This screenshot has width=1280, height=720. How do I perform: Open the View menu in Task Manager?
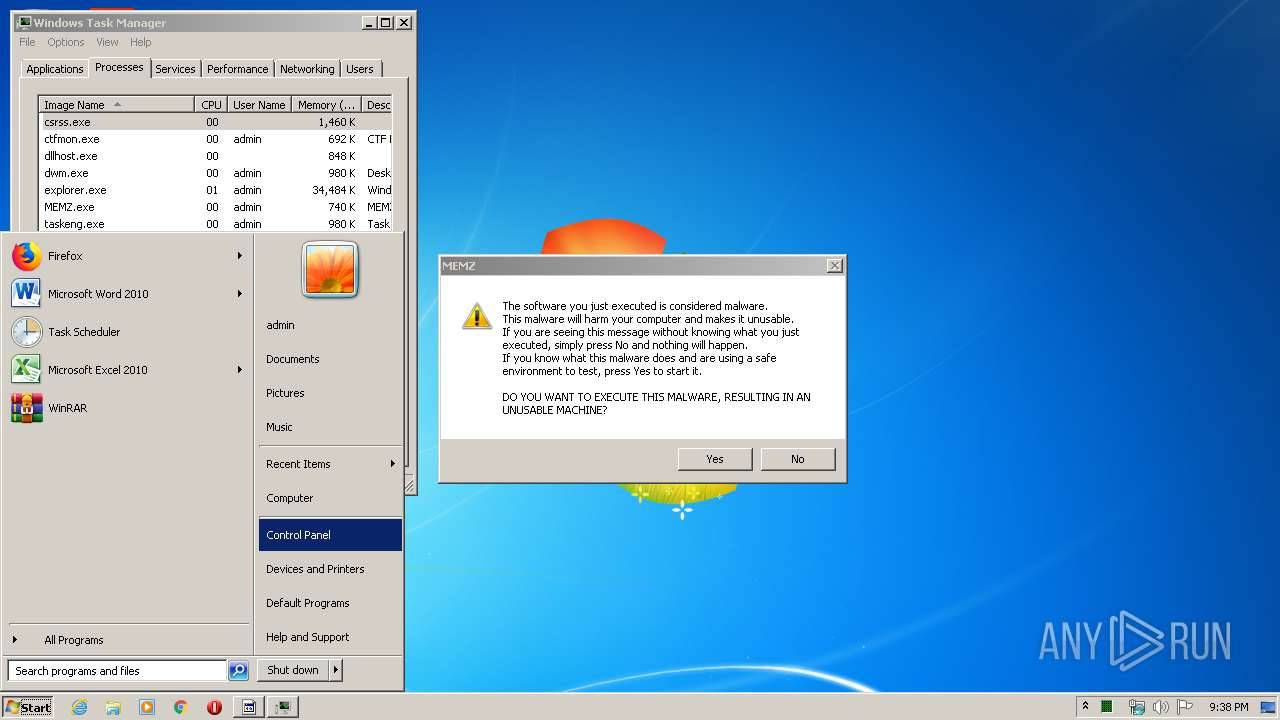click(107, 42)
